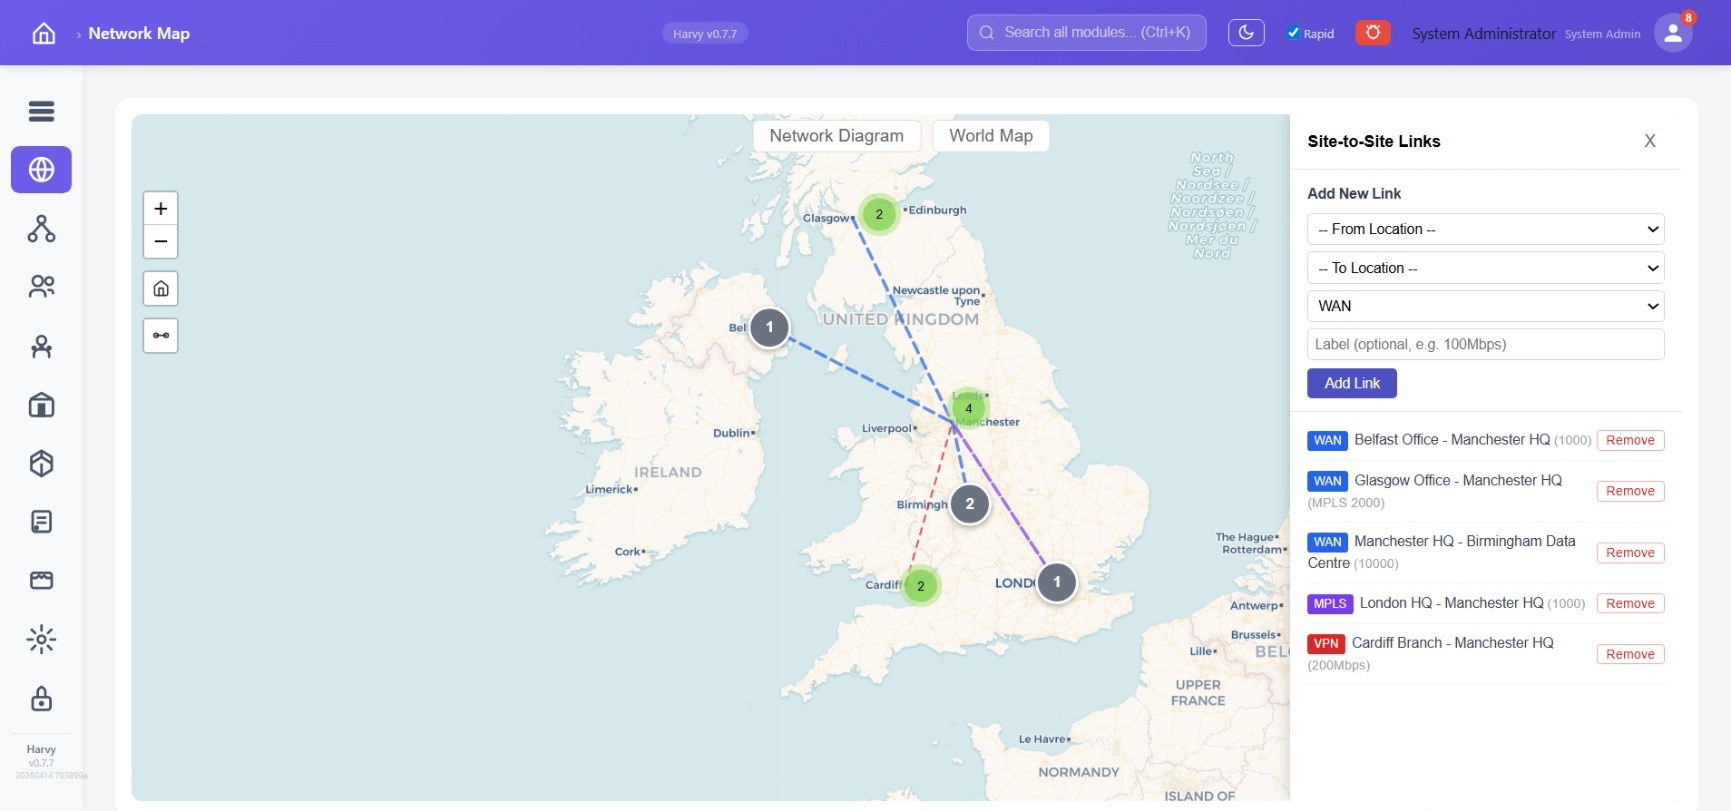1731x811 pixels.
Task: Open the window card sidebar icon
Action: pos(41,580)
